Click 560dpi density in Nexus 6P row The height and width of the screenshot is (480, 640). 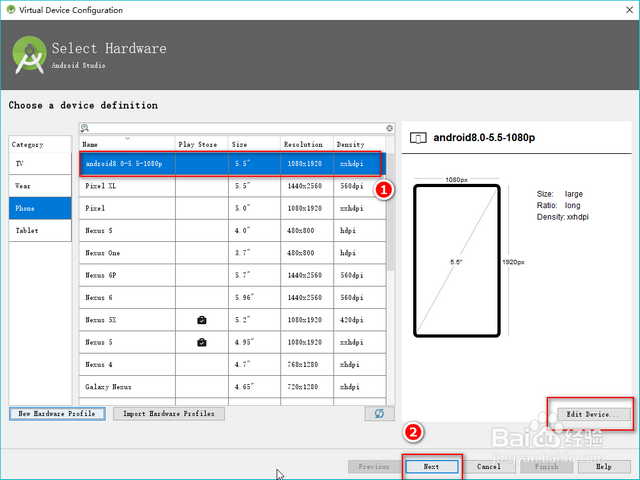(351, 276)
